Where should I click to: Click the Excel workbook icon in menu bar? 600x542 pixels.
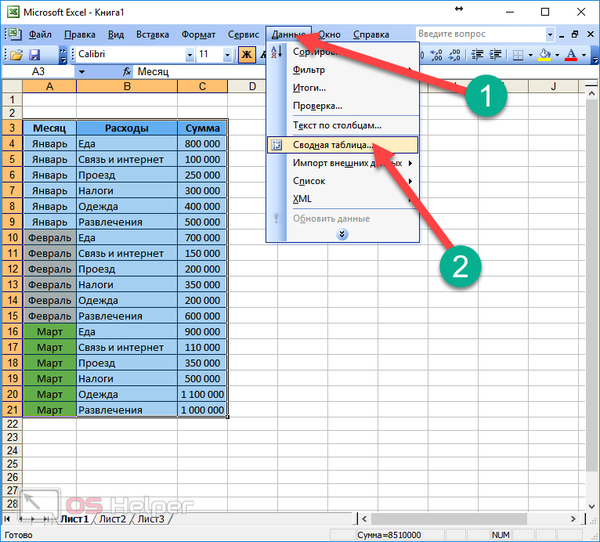[x=14, y=34]
